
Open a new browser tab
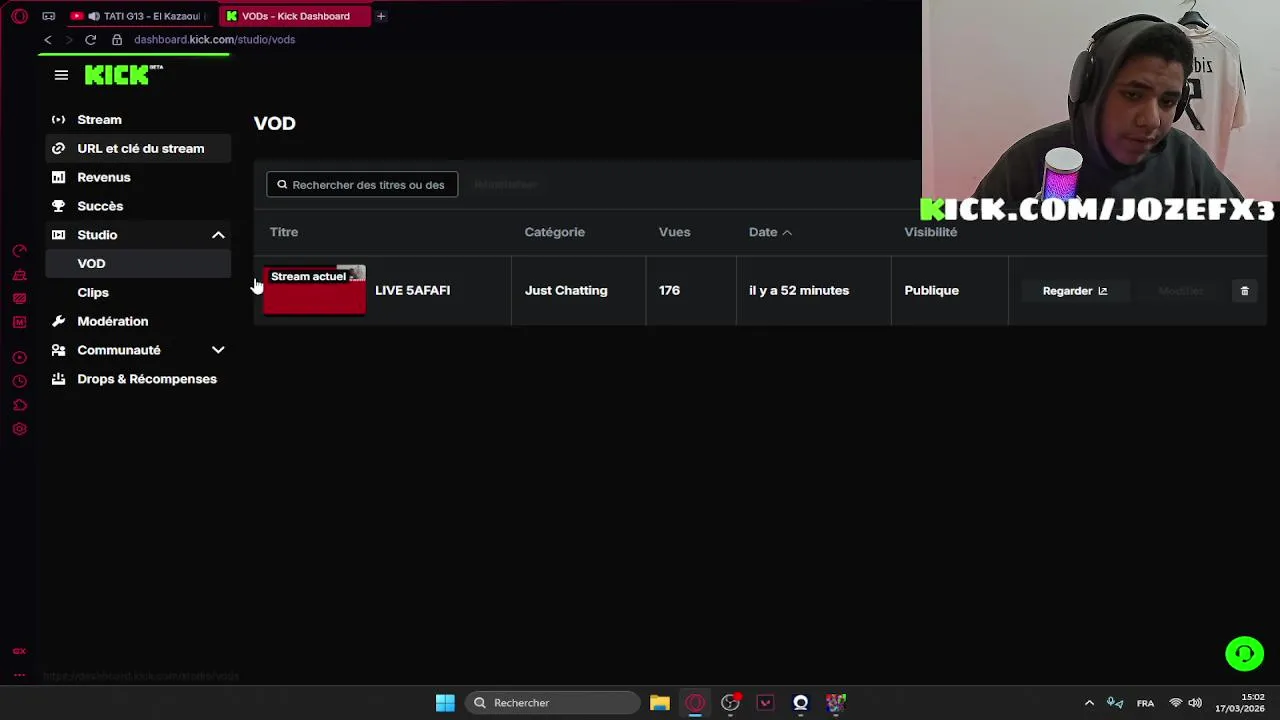pyautogui.click(x=381, y=16)
